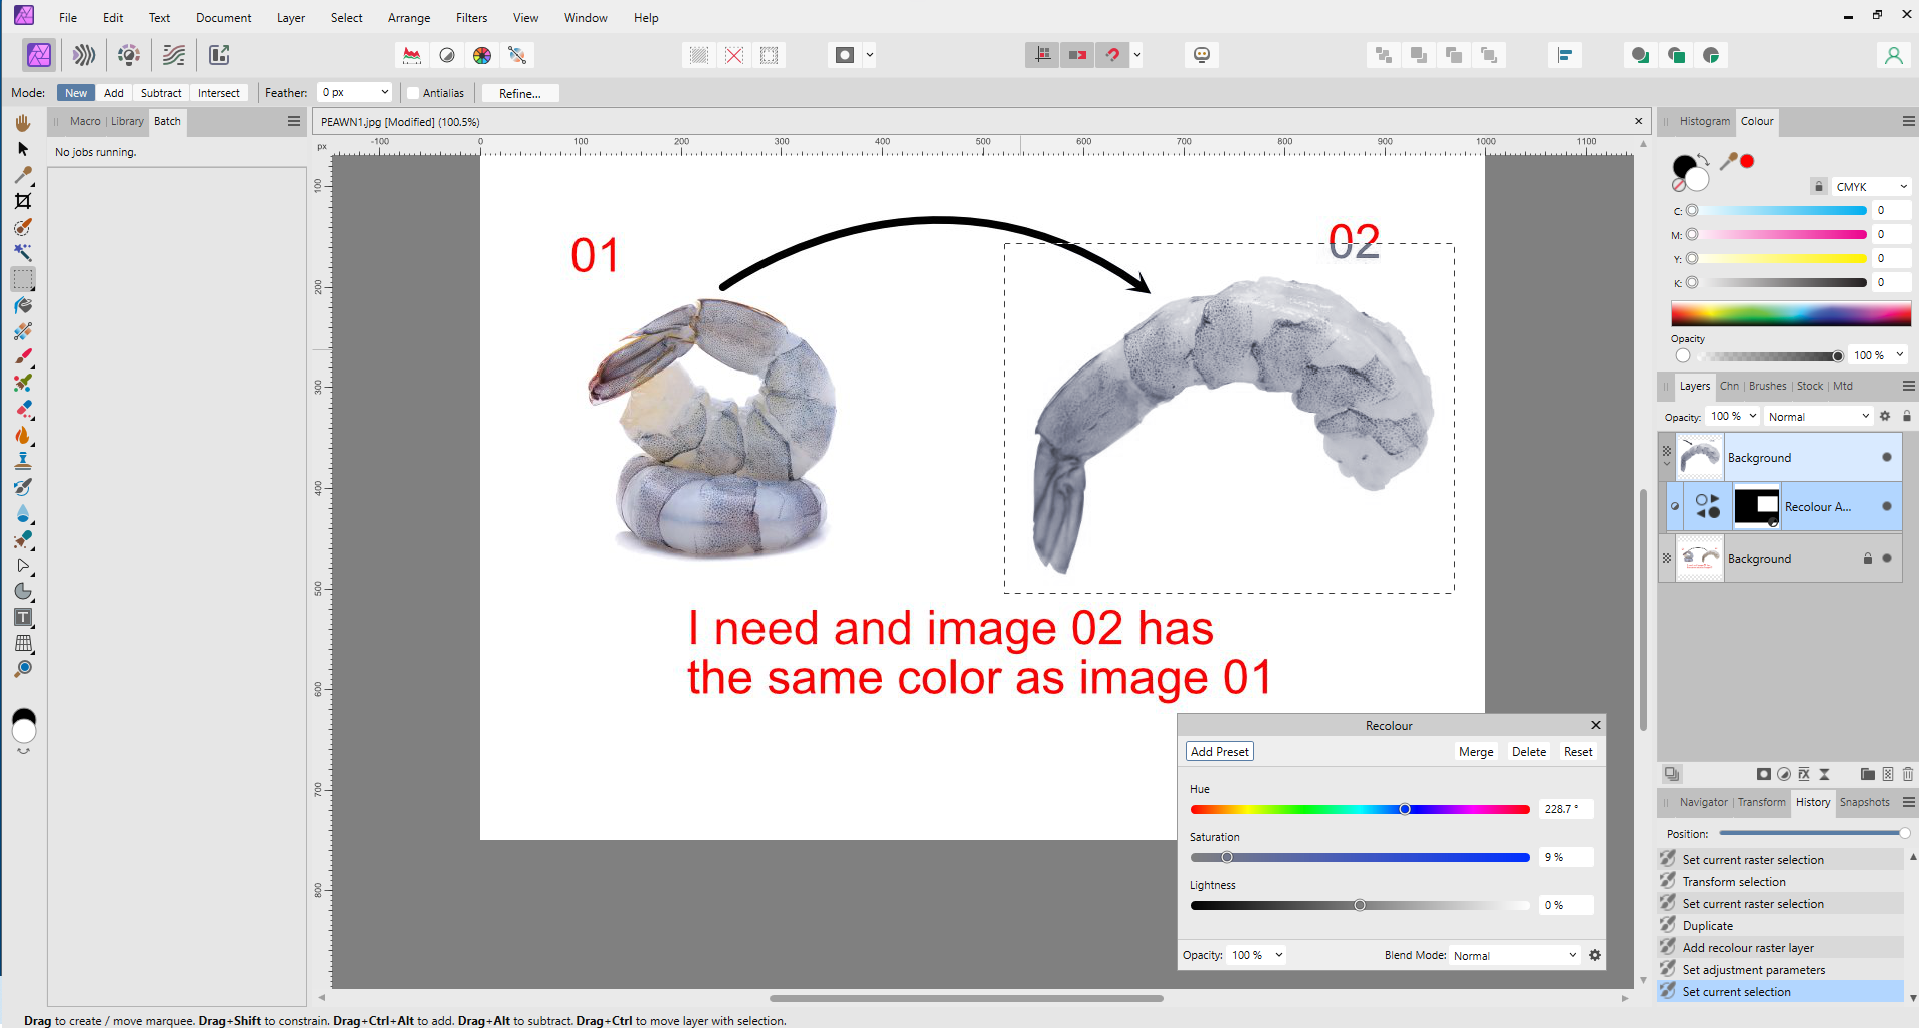Expand the CMYK colour model dropdown

[x=1871, y=187]
